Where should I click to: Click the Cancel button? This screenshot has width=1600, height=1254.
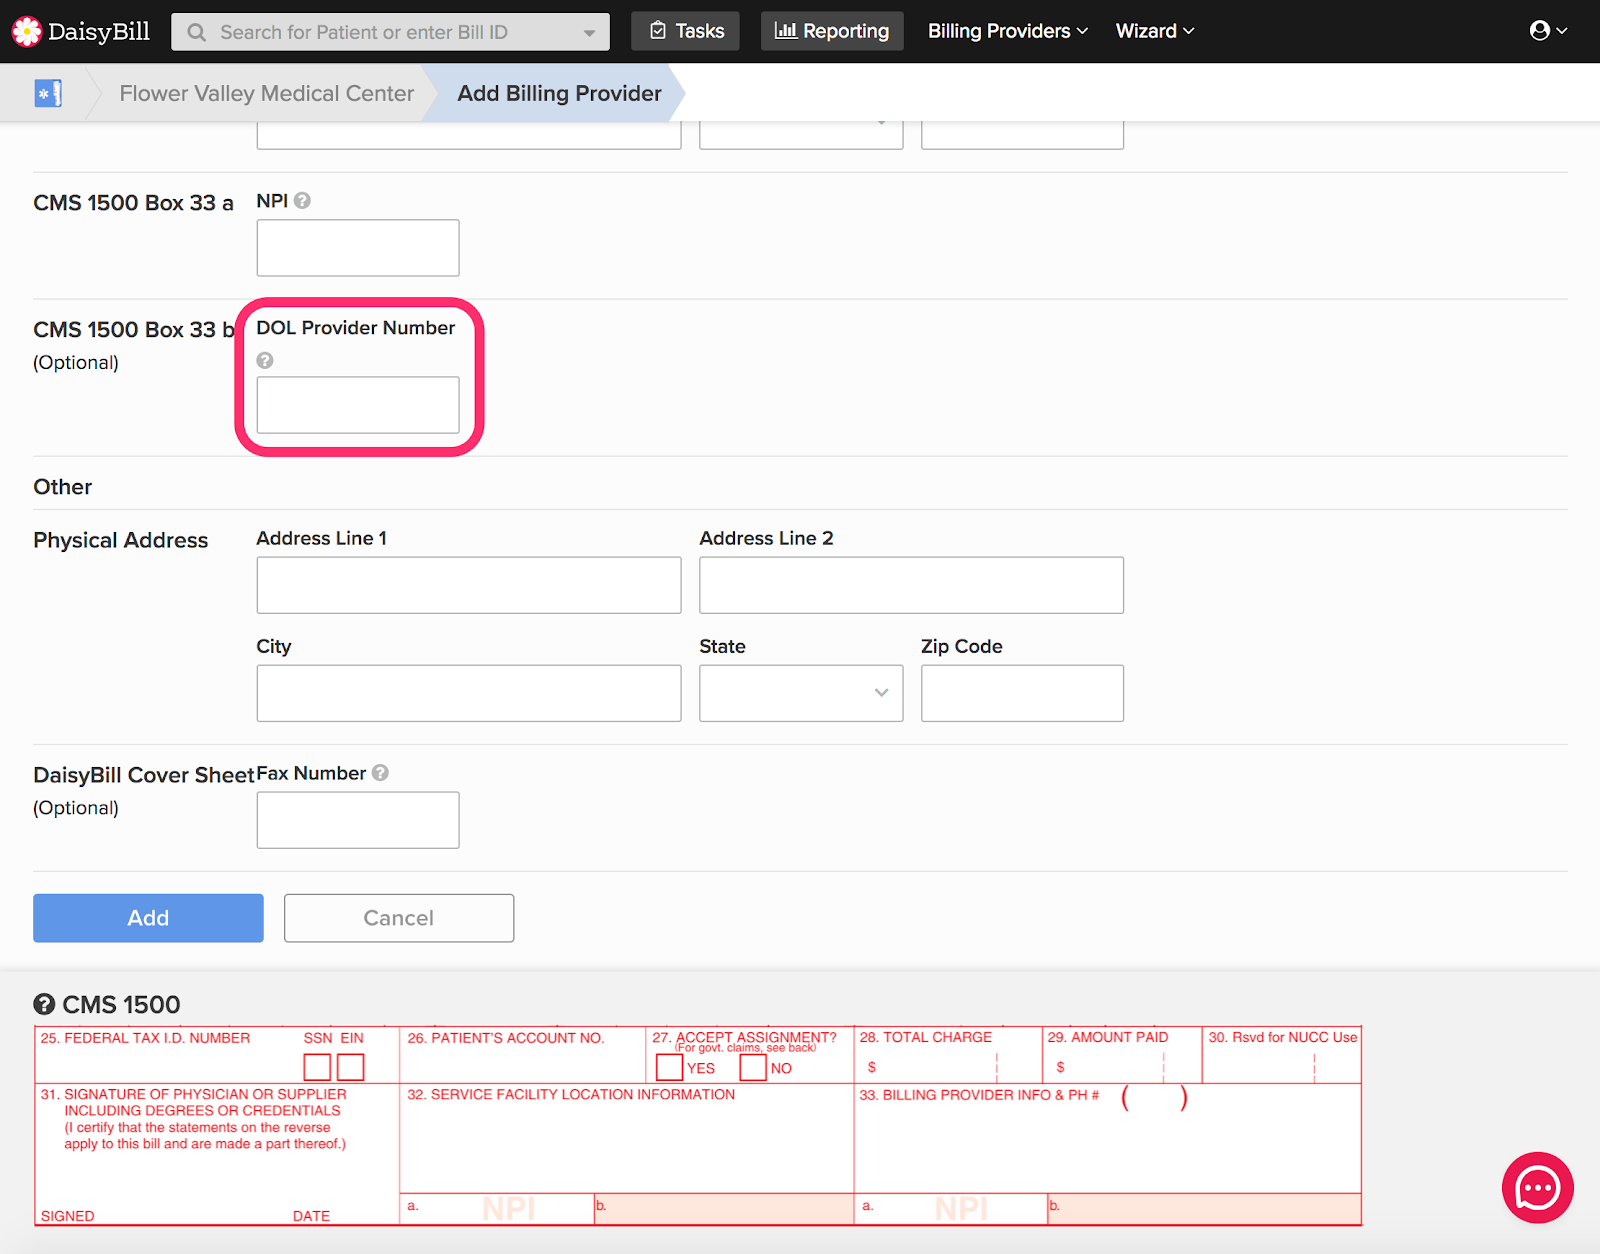click(x=399, y=918)
